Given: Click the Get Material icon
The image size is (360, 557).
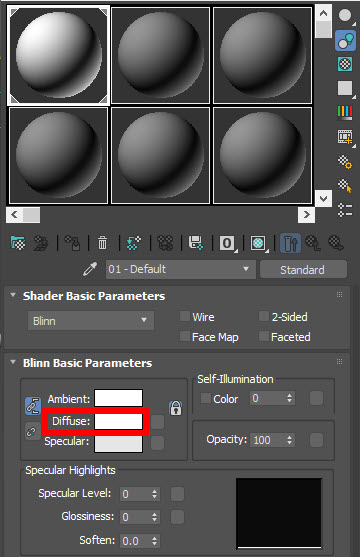Looking at the screenshot, I should pyautogui.click(x=18, y=243).
